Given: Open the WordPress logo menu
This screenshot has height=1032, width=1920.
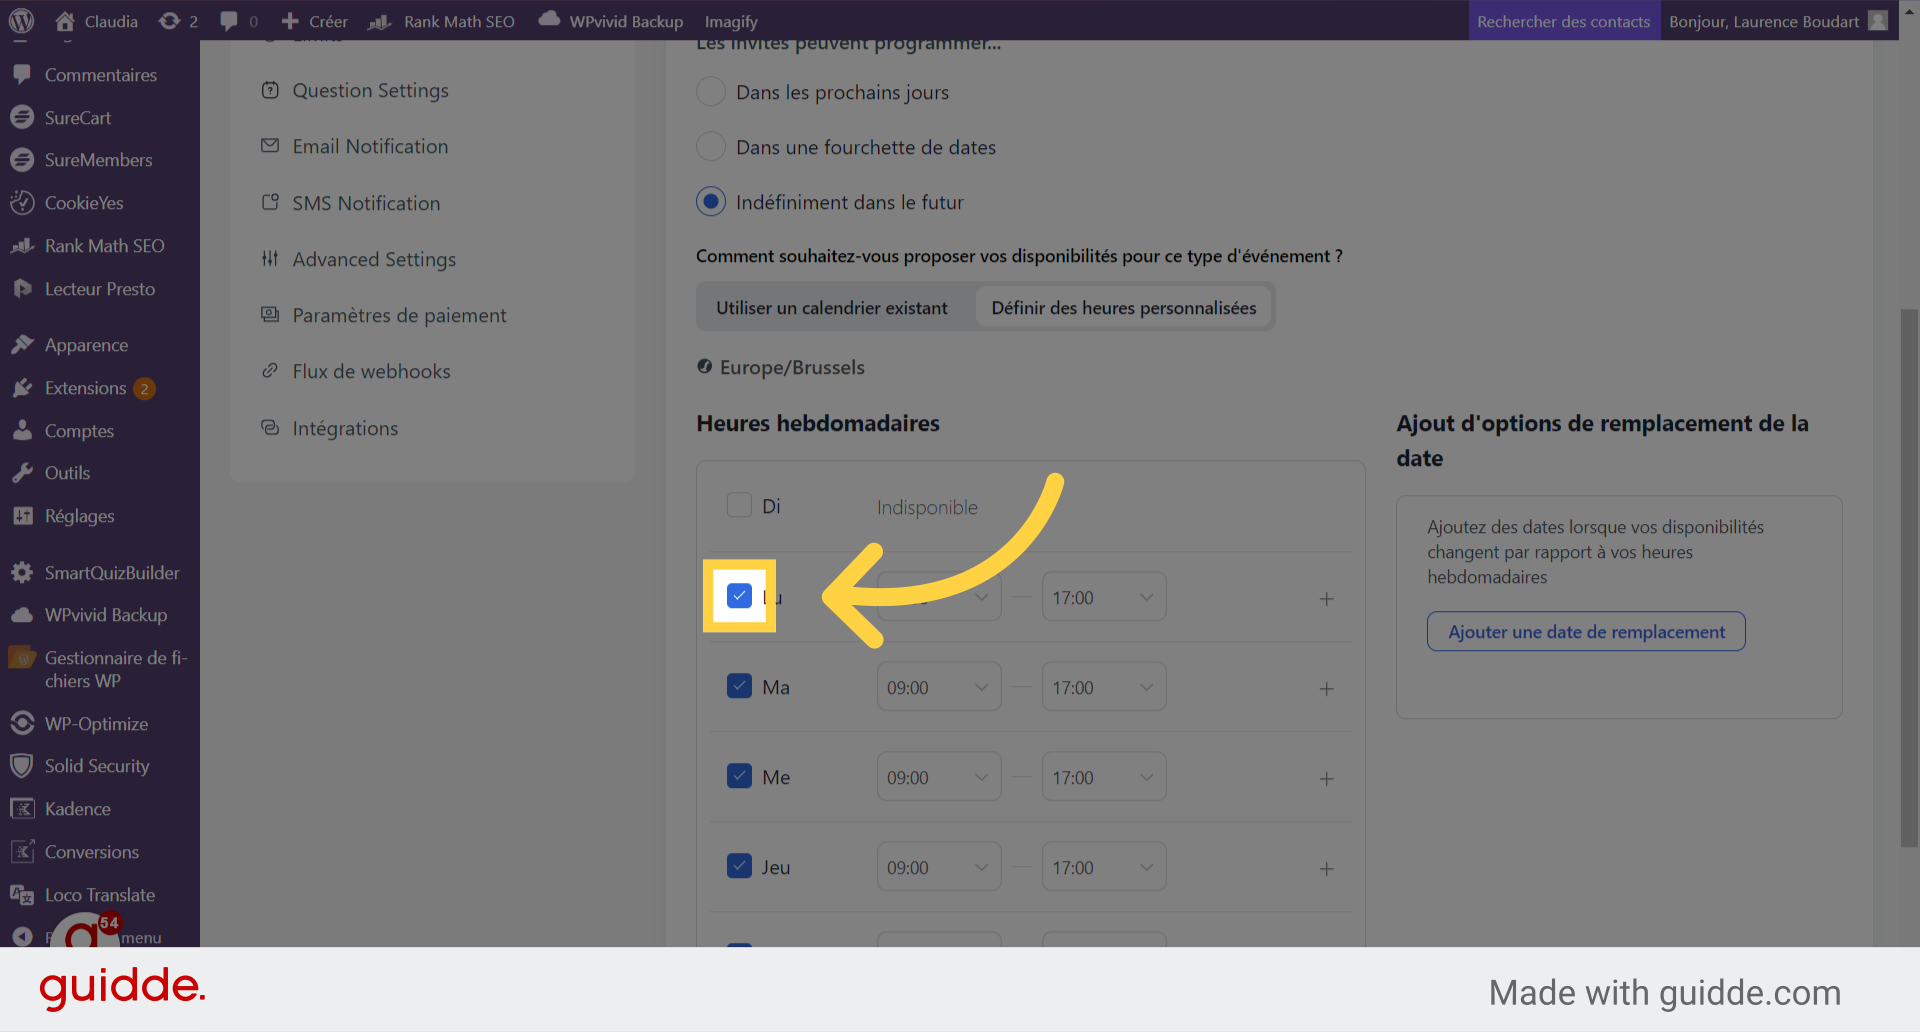Looking at the screenshot, I should tap(21, 21).
